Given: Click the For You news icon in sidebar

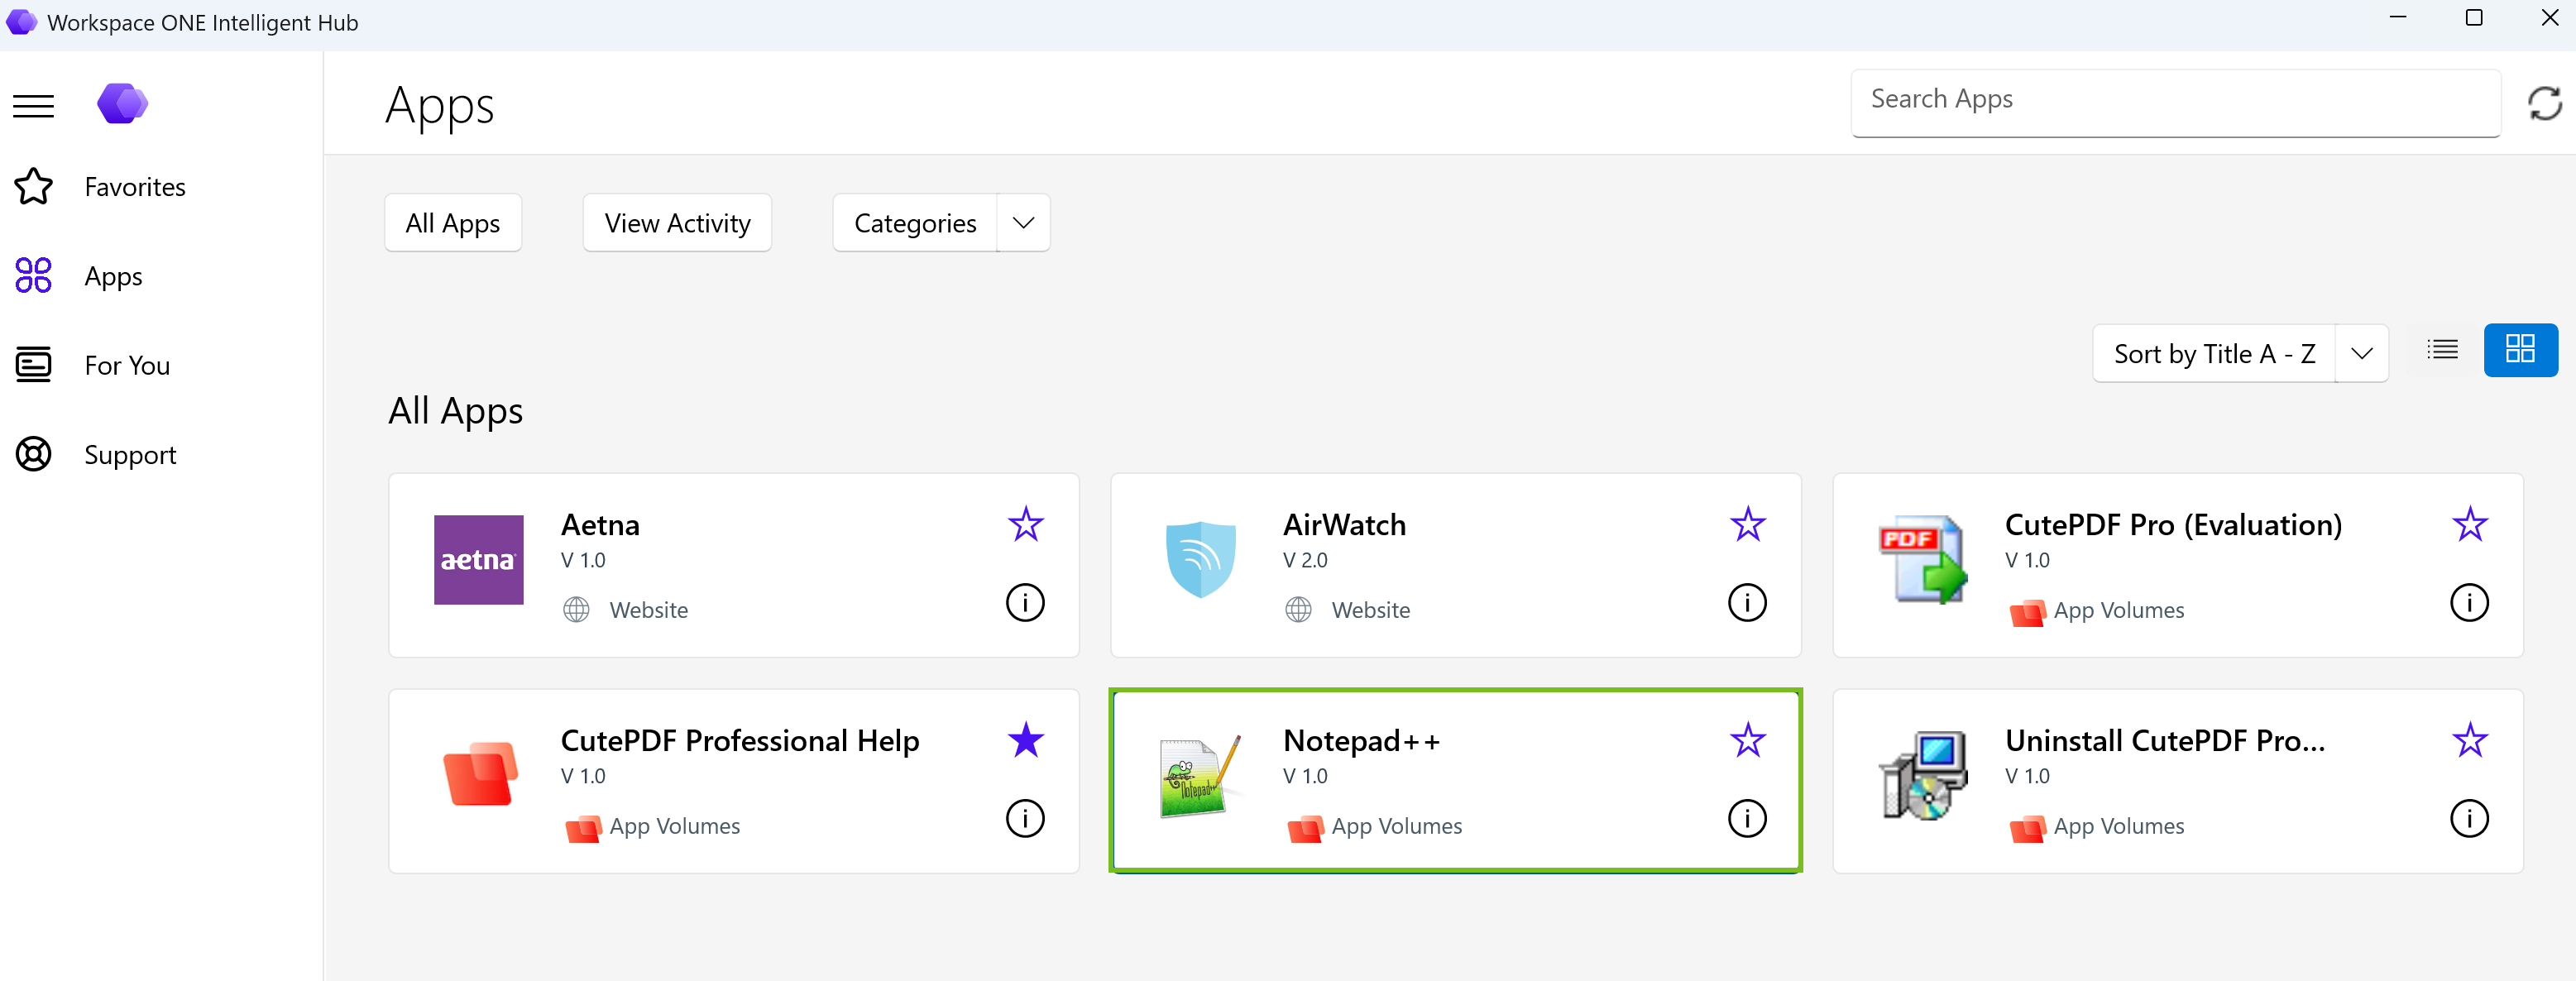Looking at the screenshot, I should click(33, 365).
